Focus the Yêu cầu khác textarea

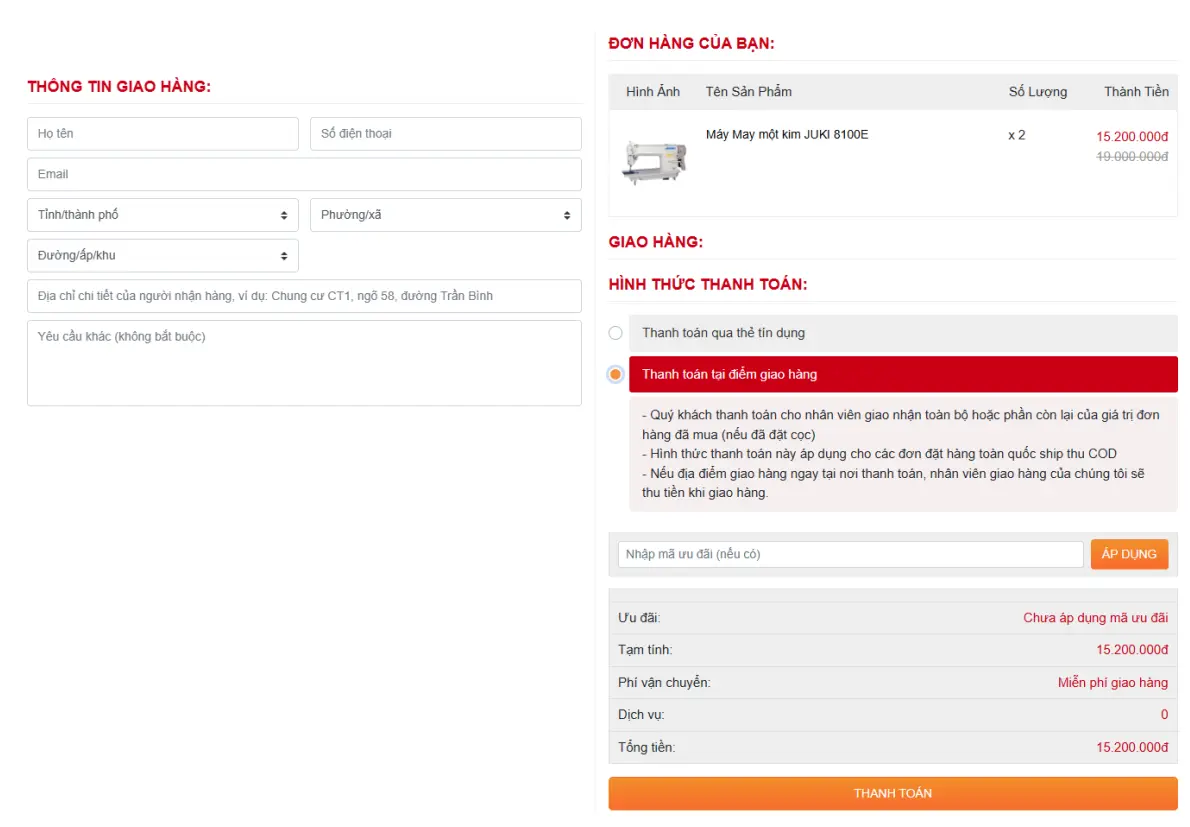pos(304,362)
